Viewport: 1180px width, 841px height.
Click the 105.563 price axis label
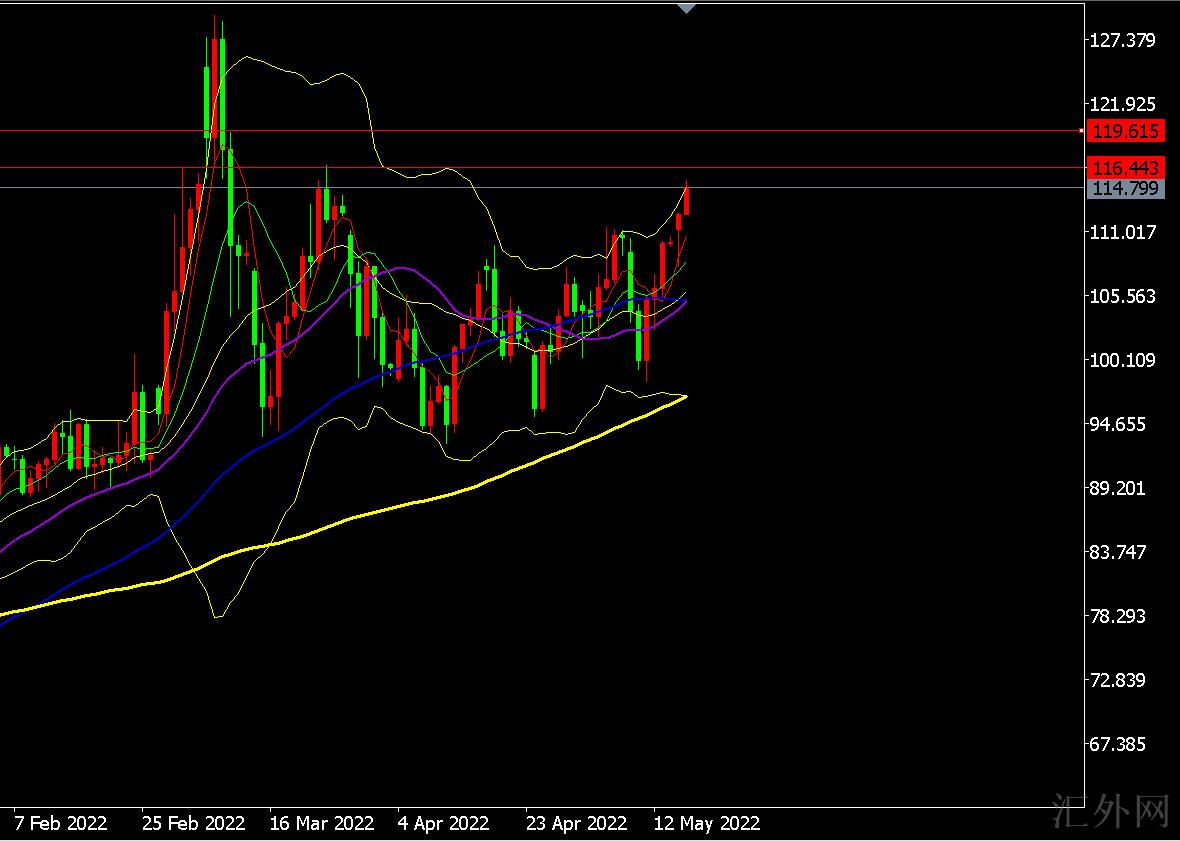1125,296
